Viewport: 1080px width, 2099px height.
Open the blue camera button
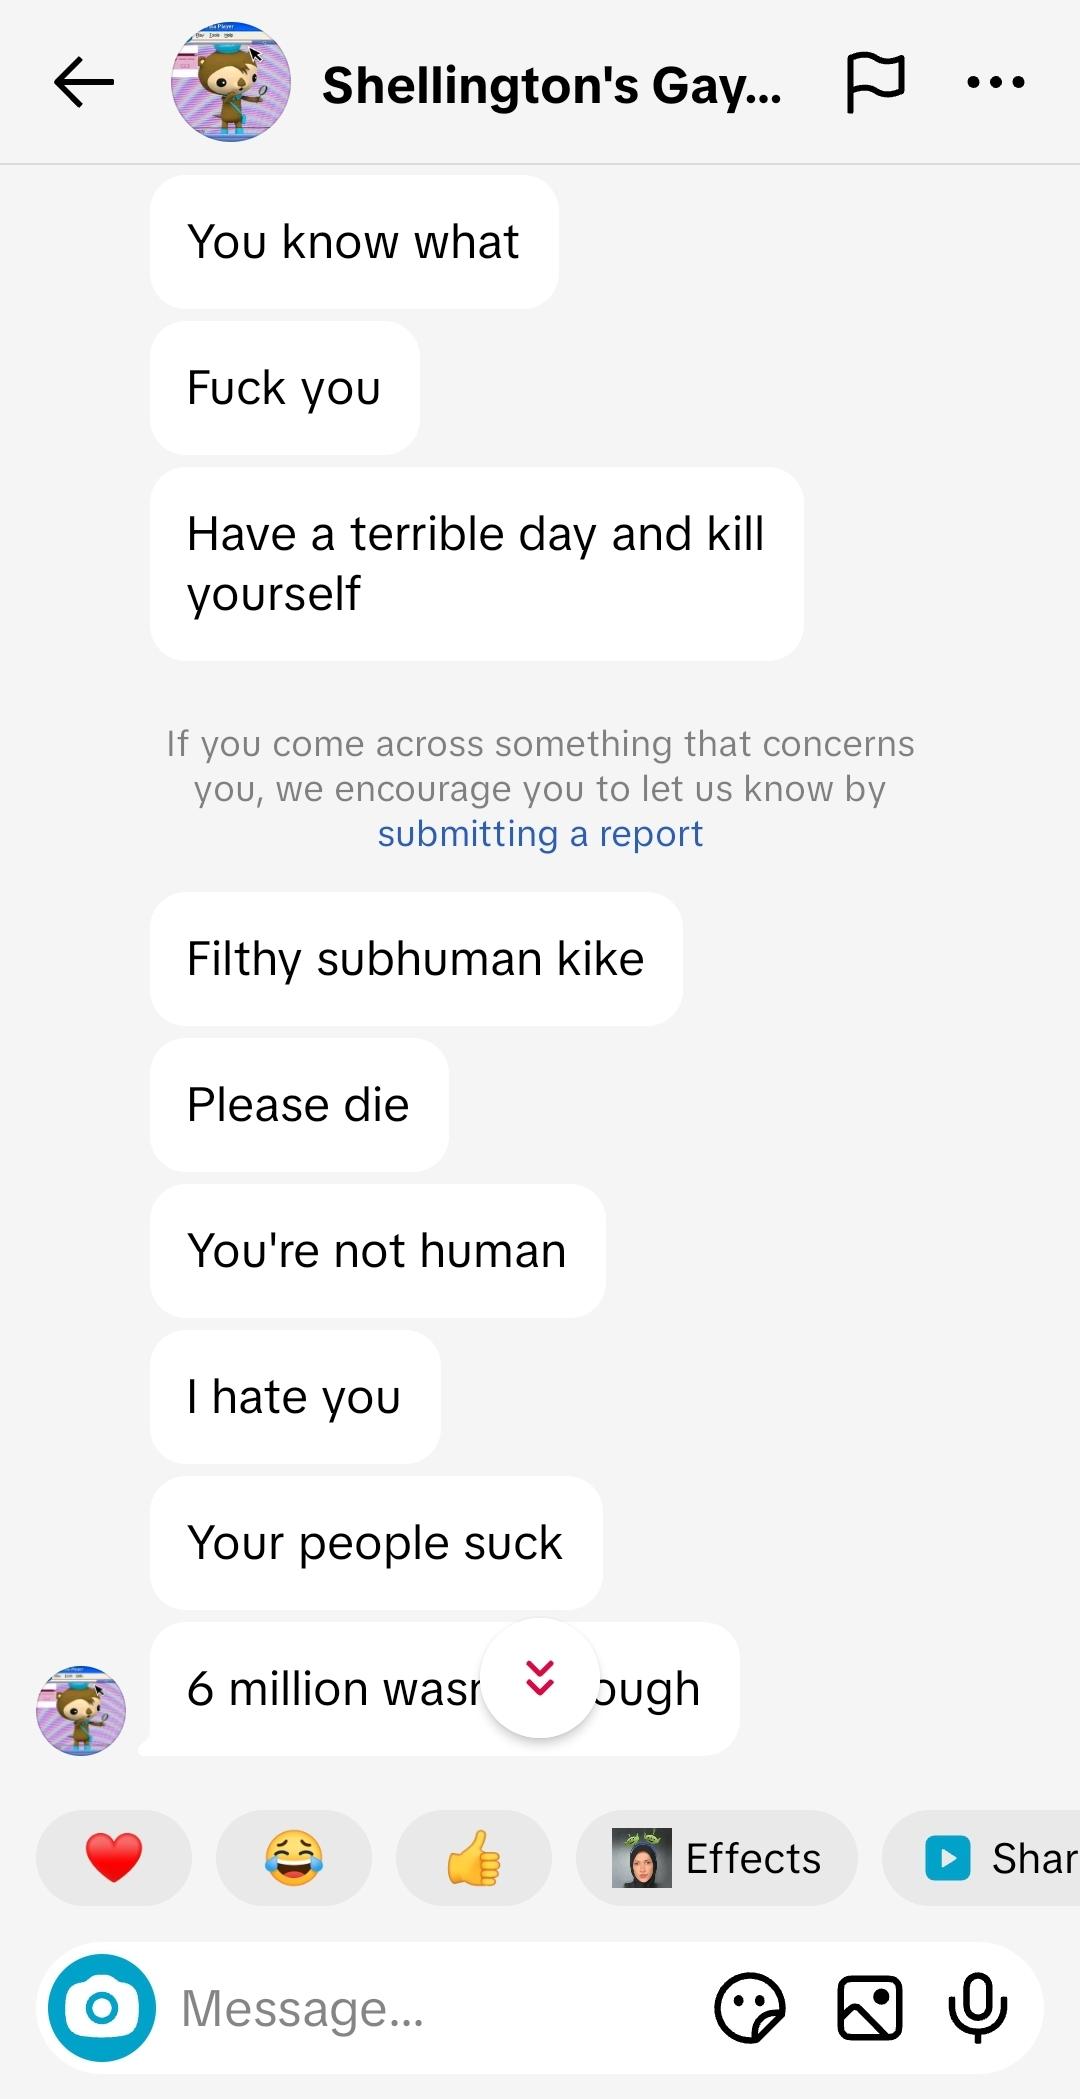coord(102,2007)
